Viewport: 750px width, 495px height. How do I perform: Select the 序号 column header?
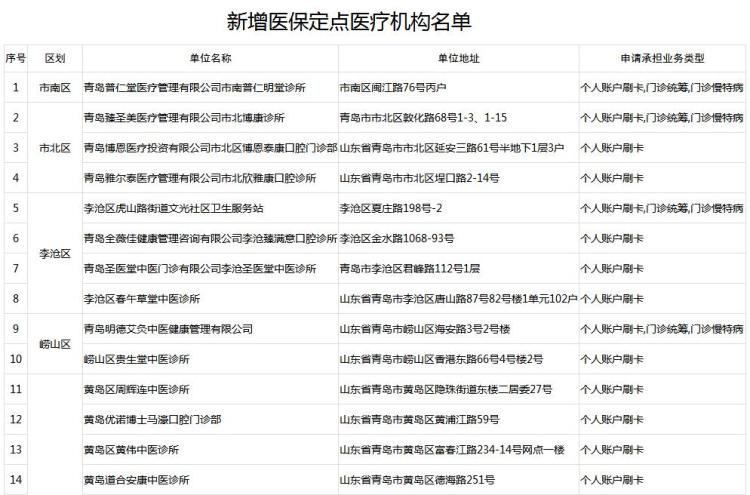coord(16,58)
